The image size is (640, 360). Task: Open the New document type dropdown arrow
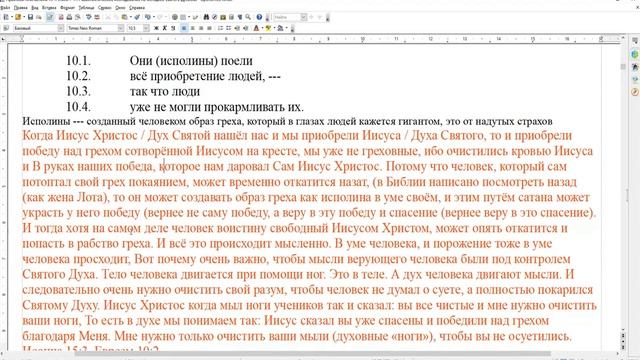tap(12, 17)
